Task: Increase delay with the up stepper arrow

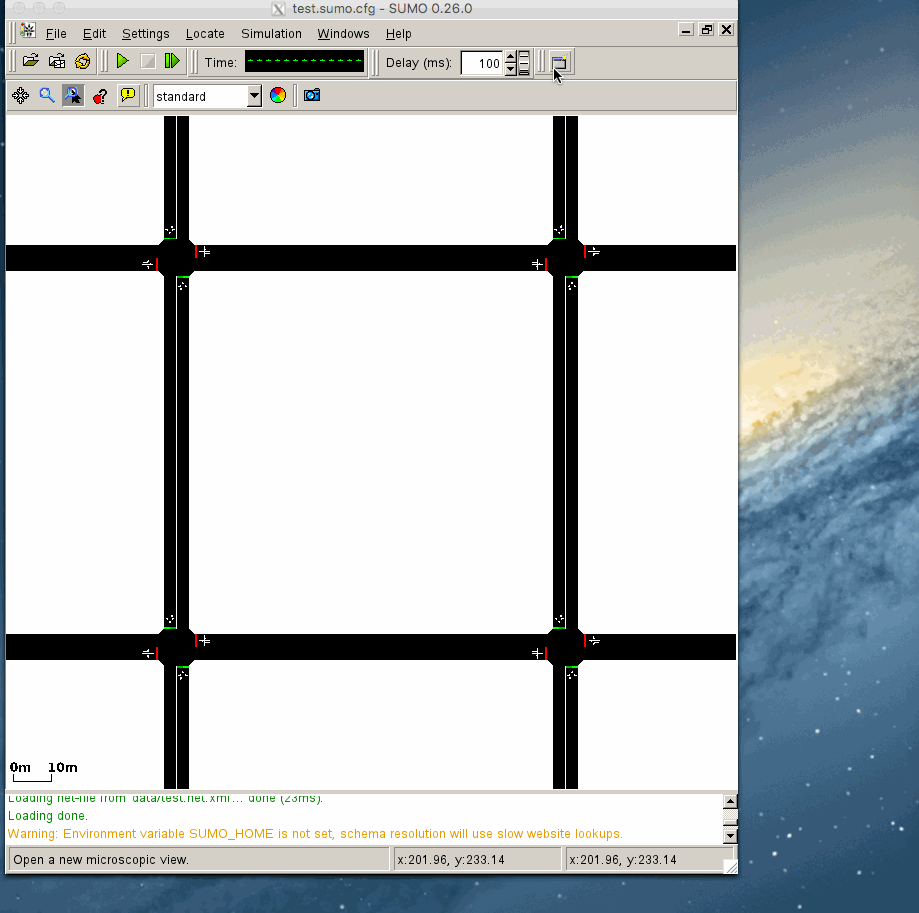Action: [x=510, y=58]
